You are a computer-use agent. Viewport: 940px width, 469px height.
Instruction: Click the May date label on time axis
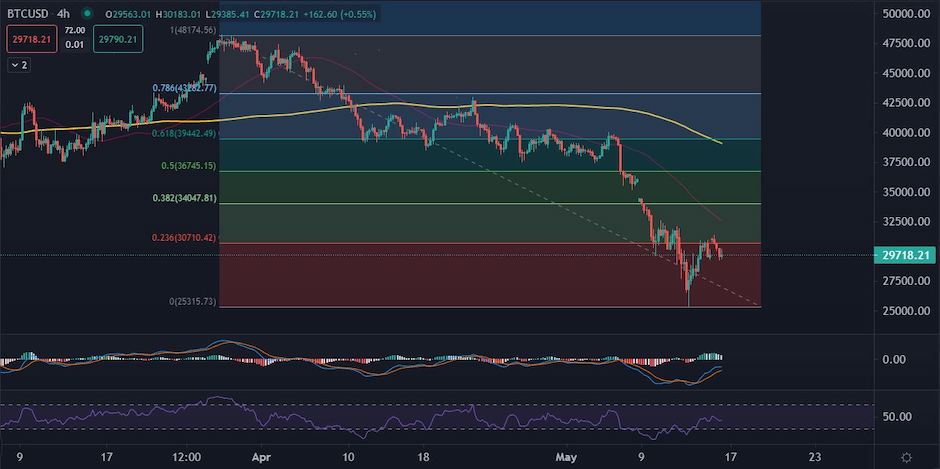(565, 457)
